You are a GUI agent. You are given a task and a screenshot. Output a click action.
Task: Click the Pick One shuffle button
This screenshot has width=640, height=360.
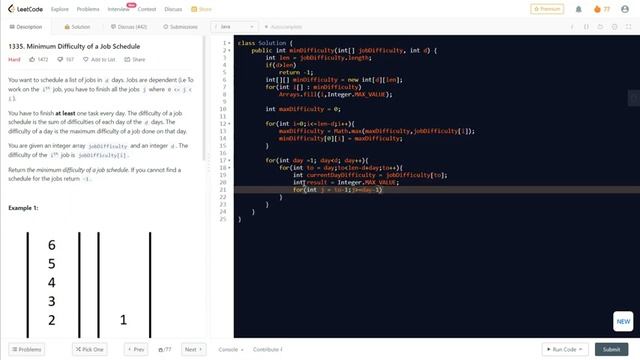click(90, 349)
